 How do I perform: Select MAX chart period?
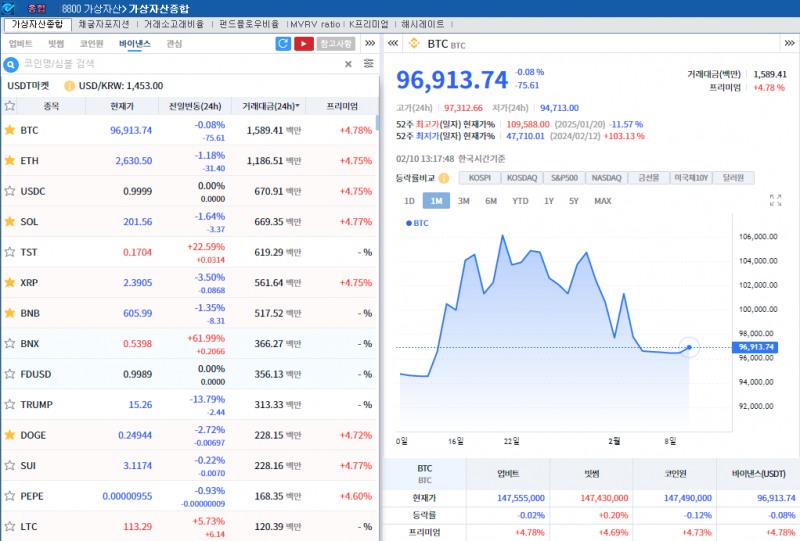pyautogui.click(x=603, y=201)
